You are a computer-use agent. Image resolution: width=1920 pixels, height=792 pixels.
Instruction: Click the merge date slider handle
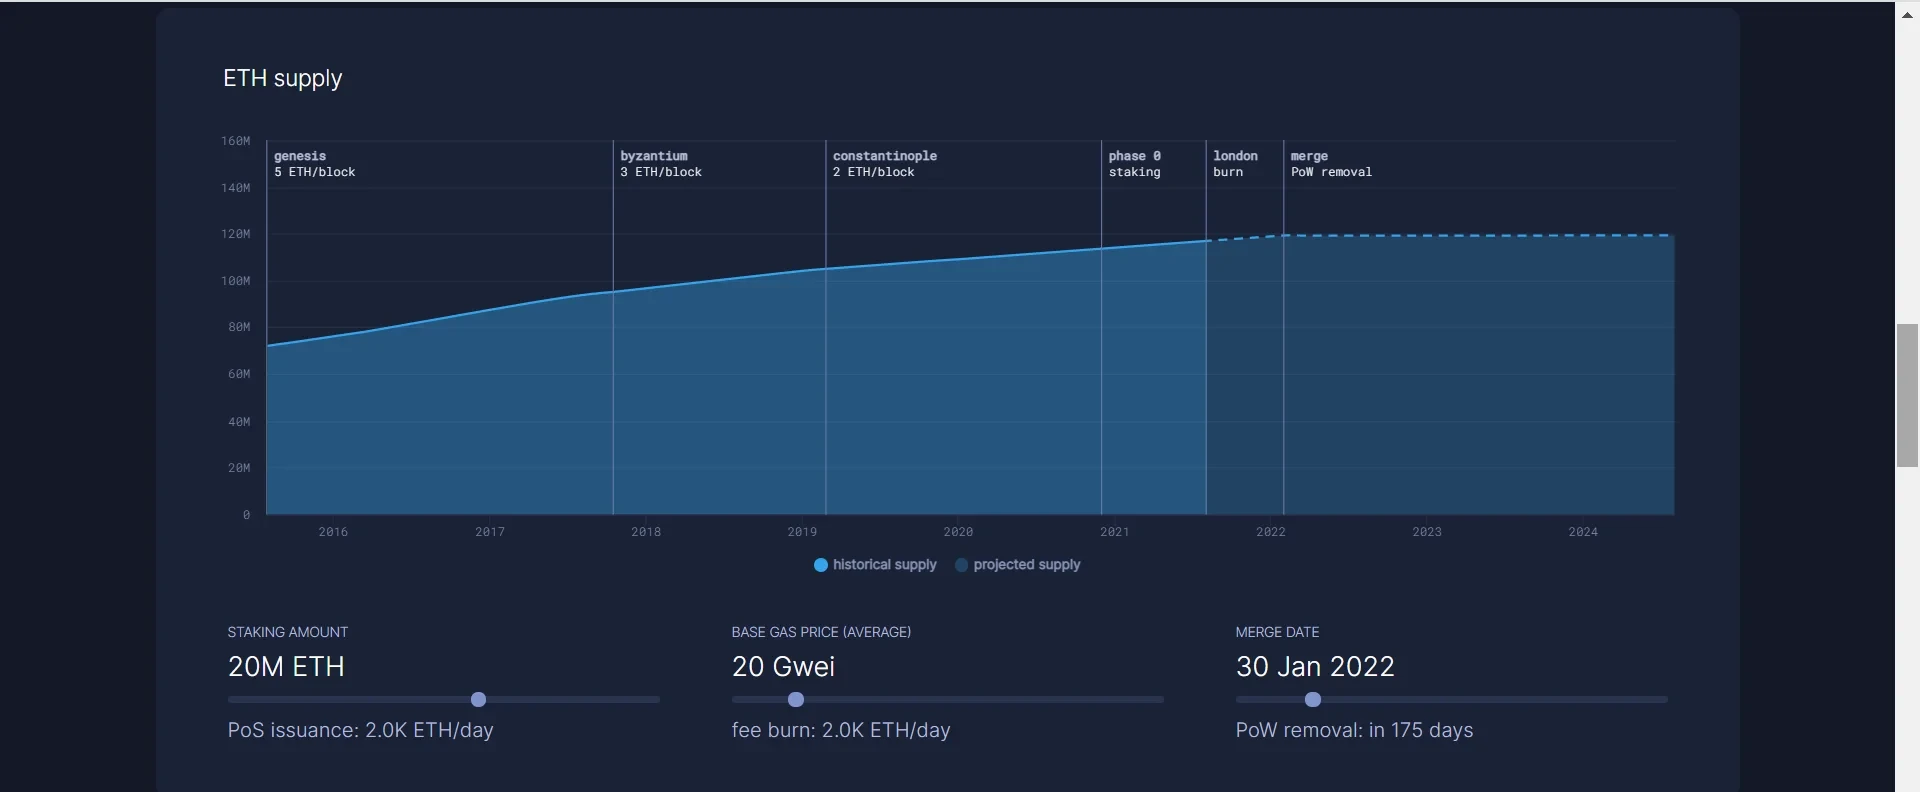click(1313, 700)
